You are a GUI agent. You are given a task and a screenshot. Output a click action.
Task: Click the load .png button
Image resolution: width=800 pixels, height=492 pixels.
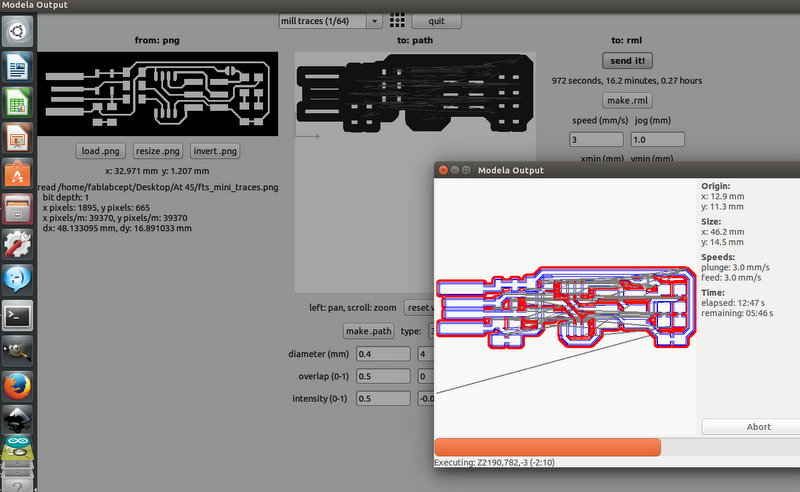[101, 151]
